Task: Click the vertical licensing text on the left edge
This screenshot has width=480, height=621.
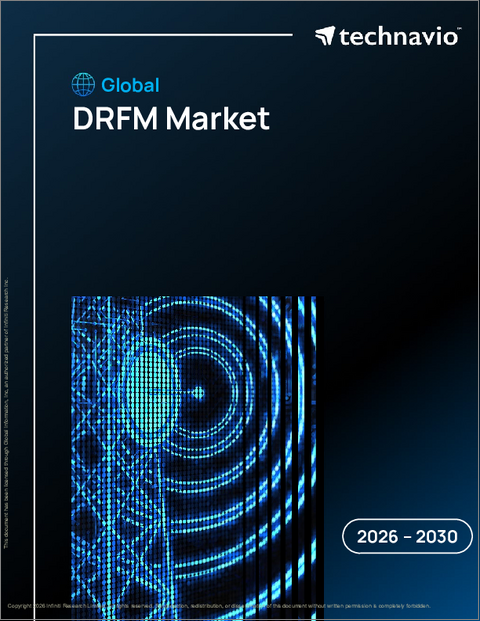Action: pos(6,413)
